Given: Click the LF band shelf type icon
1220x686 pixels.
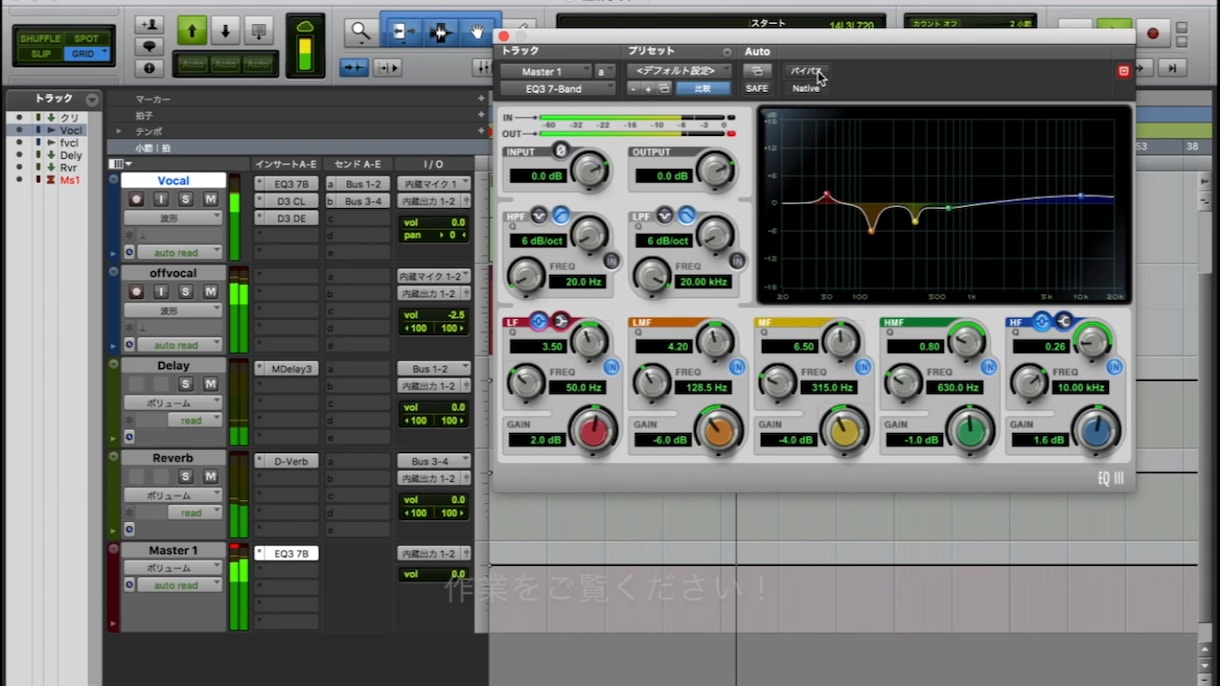Looking at the screenshot, I should tap(560, 321).
